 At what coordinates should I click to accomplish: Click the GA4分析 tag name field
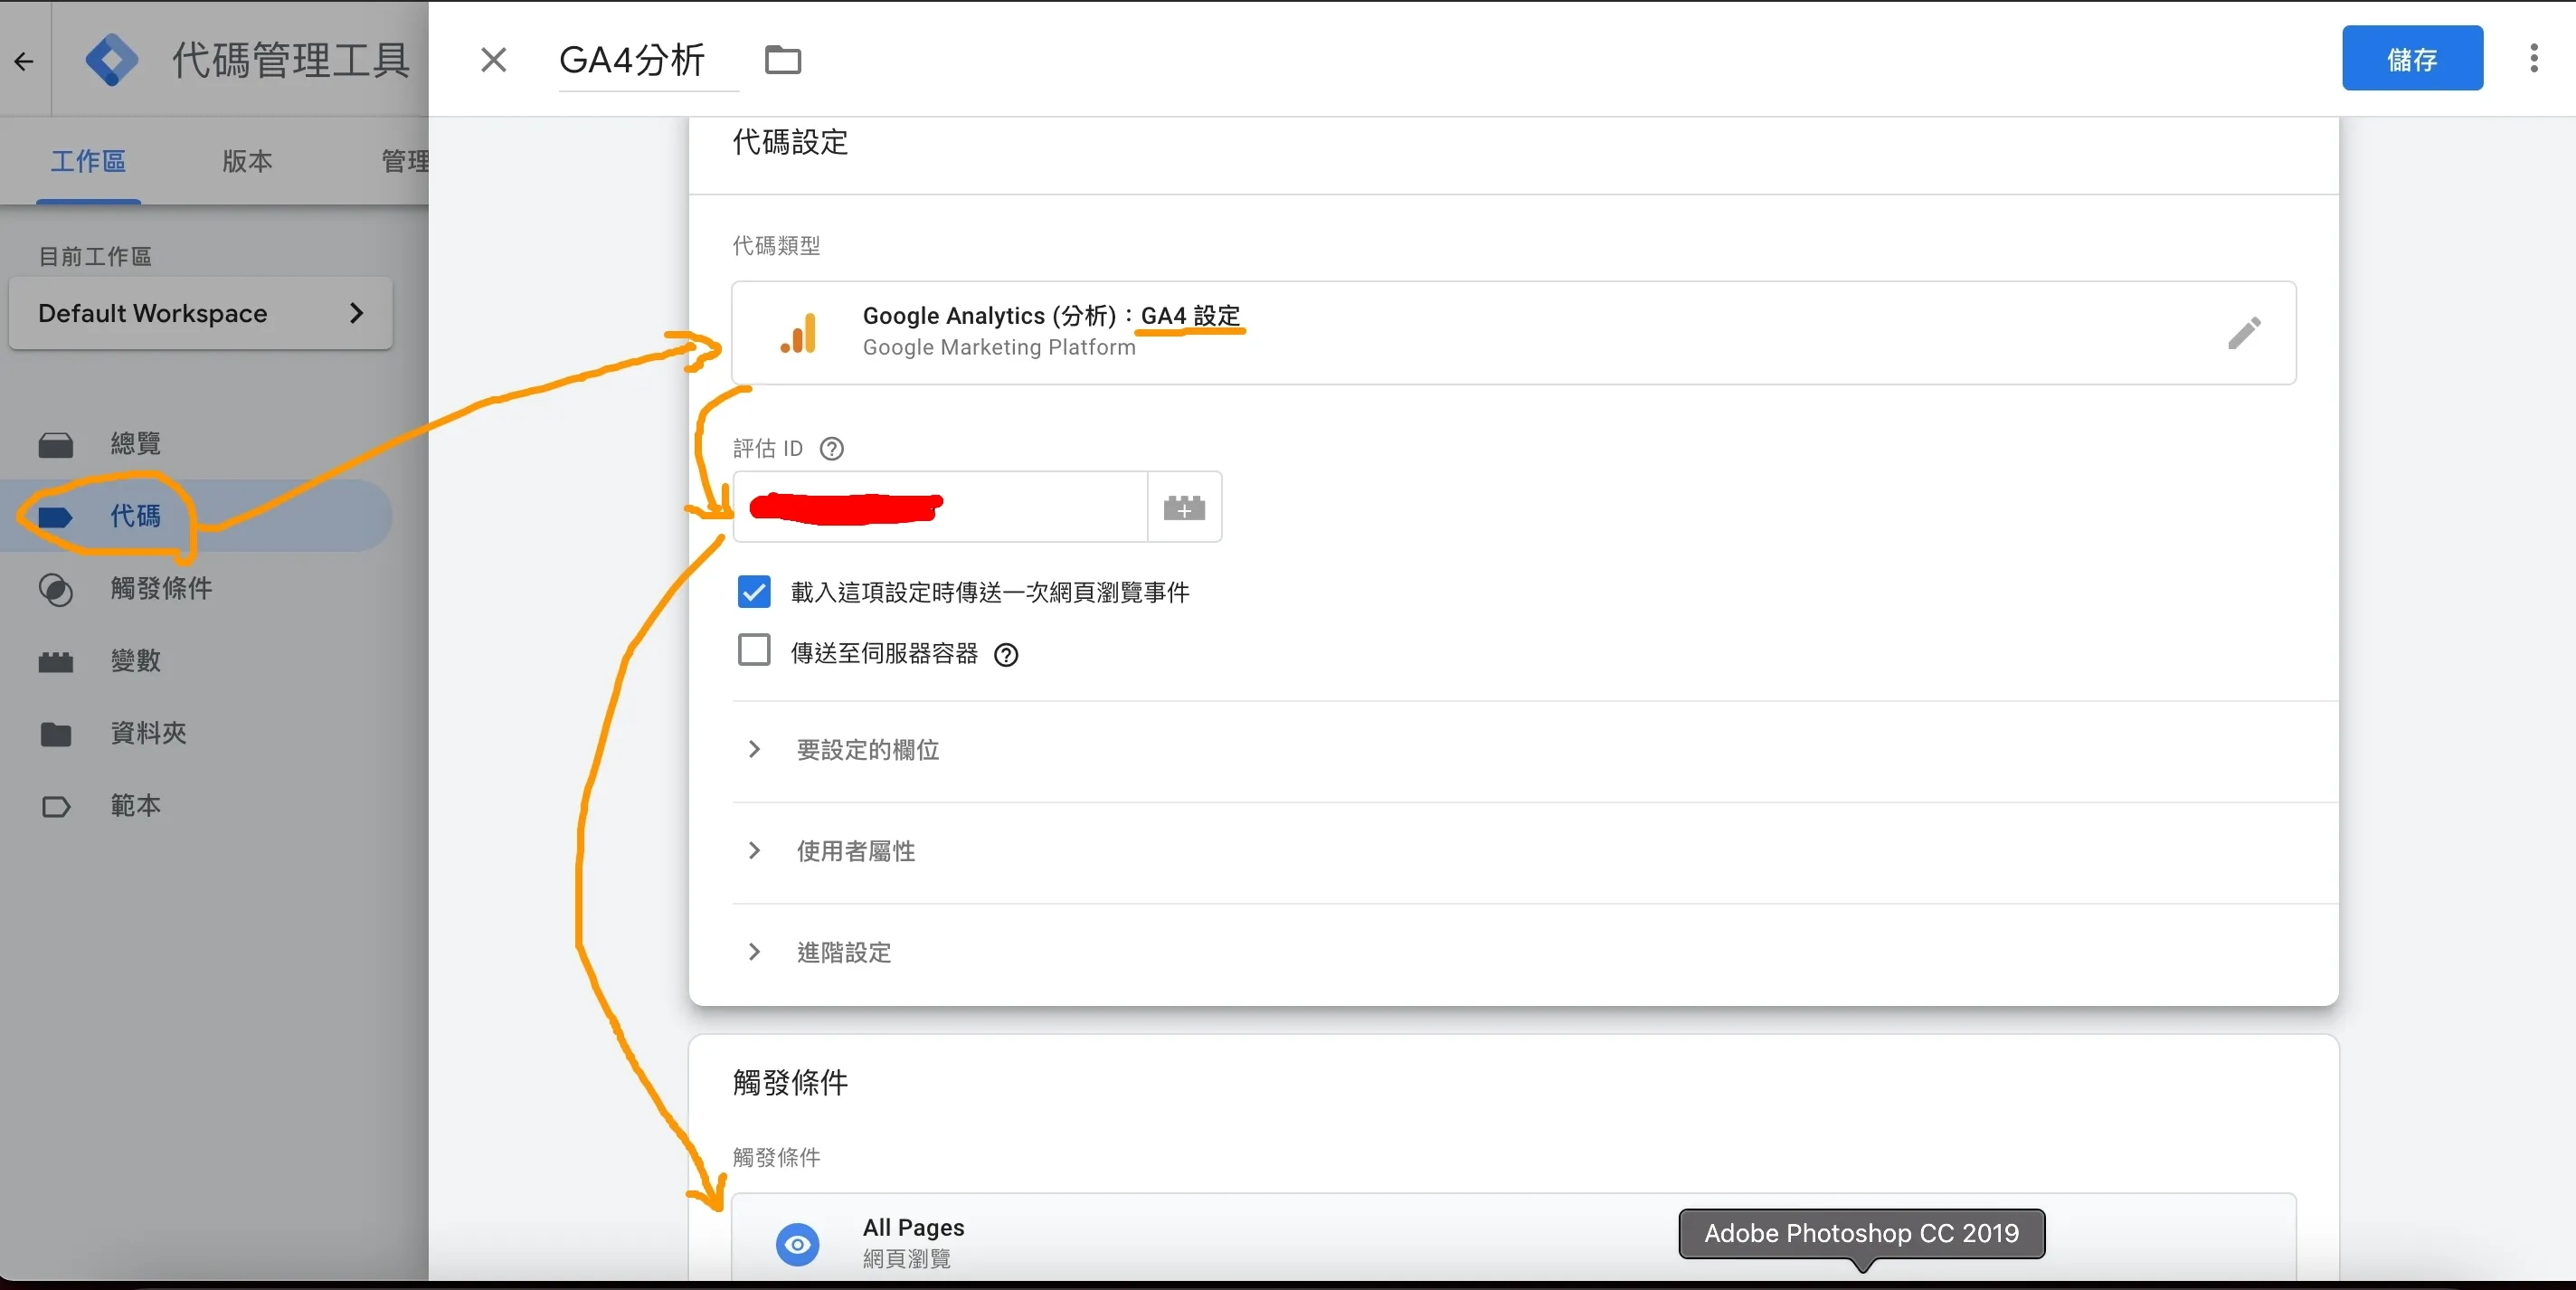point(648,61)
